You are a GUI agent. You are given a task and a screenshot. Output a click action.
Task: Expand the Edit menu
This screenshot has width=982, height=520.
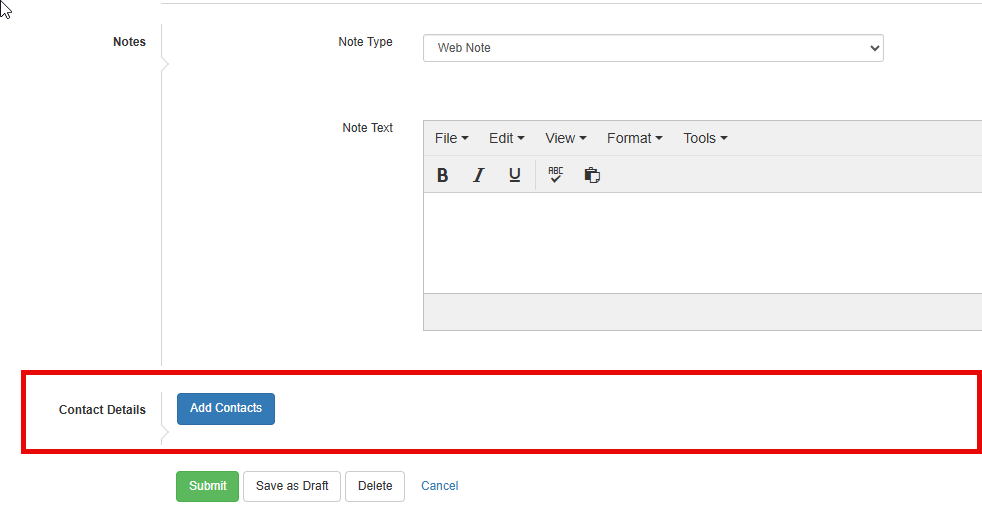[x=506, y=138]
